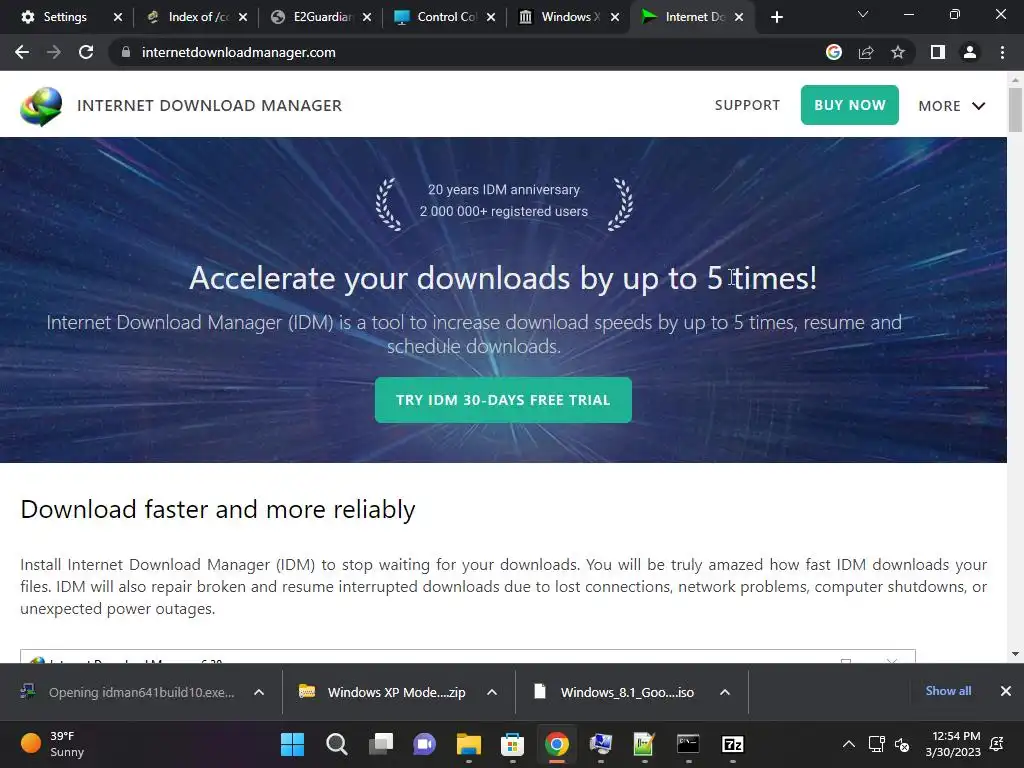The height and width of the screenshot is (768, 1024).
Task: Click the scrollbar down arrow
Action: [1015, 654]
